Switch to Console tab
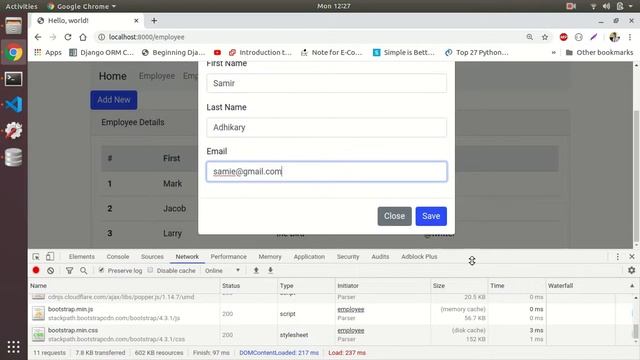The width and height of the screenshot is (640, 360). (x=118, y=257)
